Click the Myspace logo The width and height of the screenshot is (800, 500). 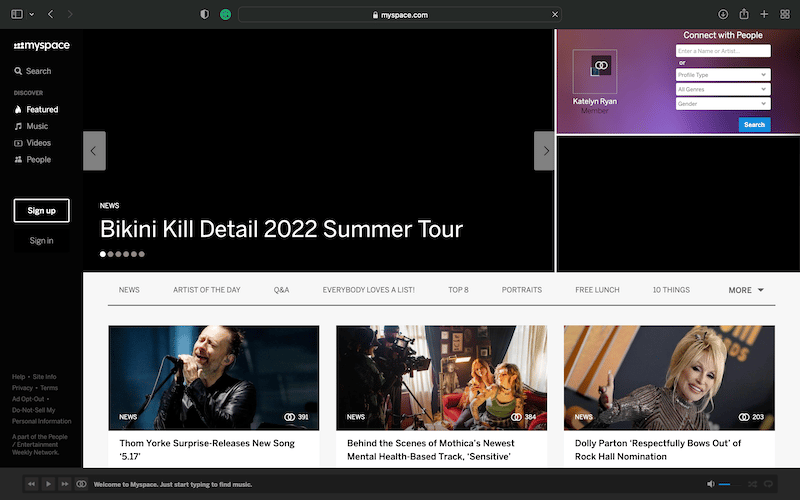tap(41, 45)
